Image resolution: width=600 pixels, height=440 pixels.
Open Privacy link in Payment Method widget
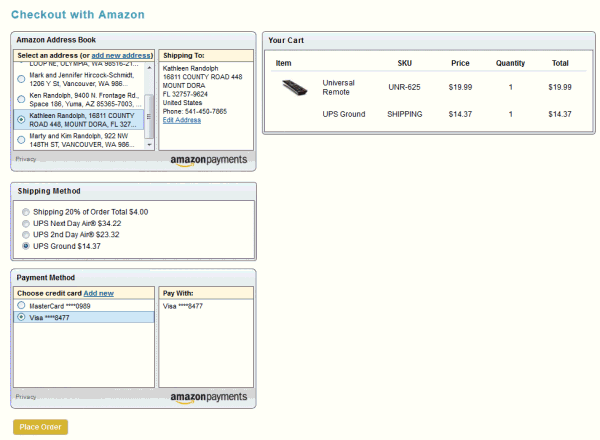pyautogui.click(x=26, y=397)
